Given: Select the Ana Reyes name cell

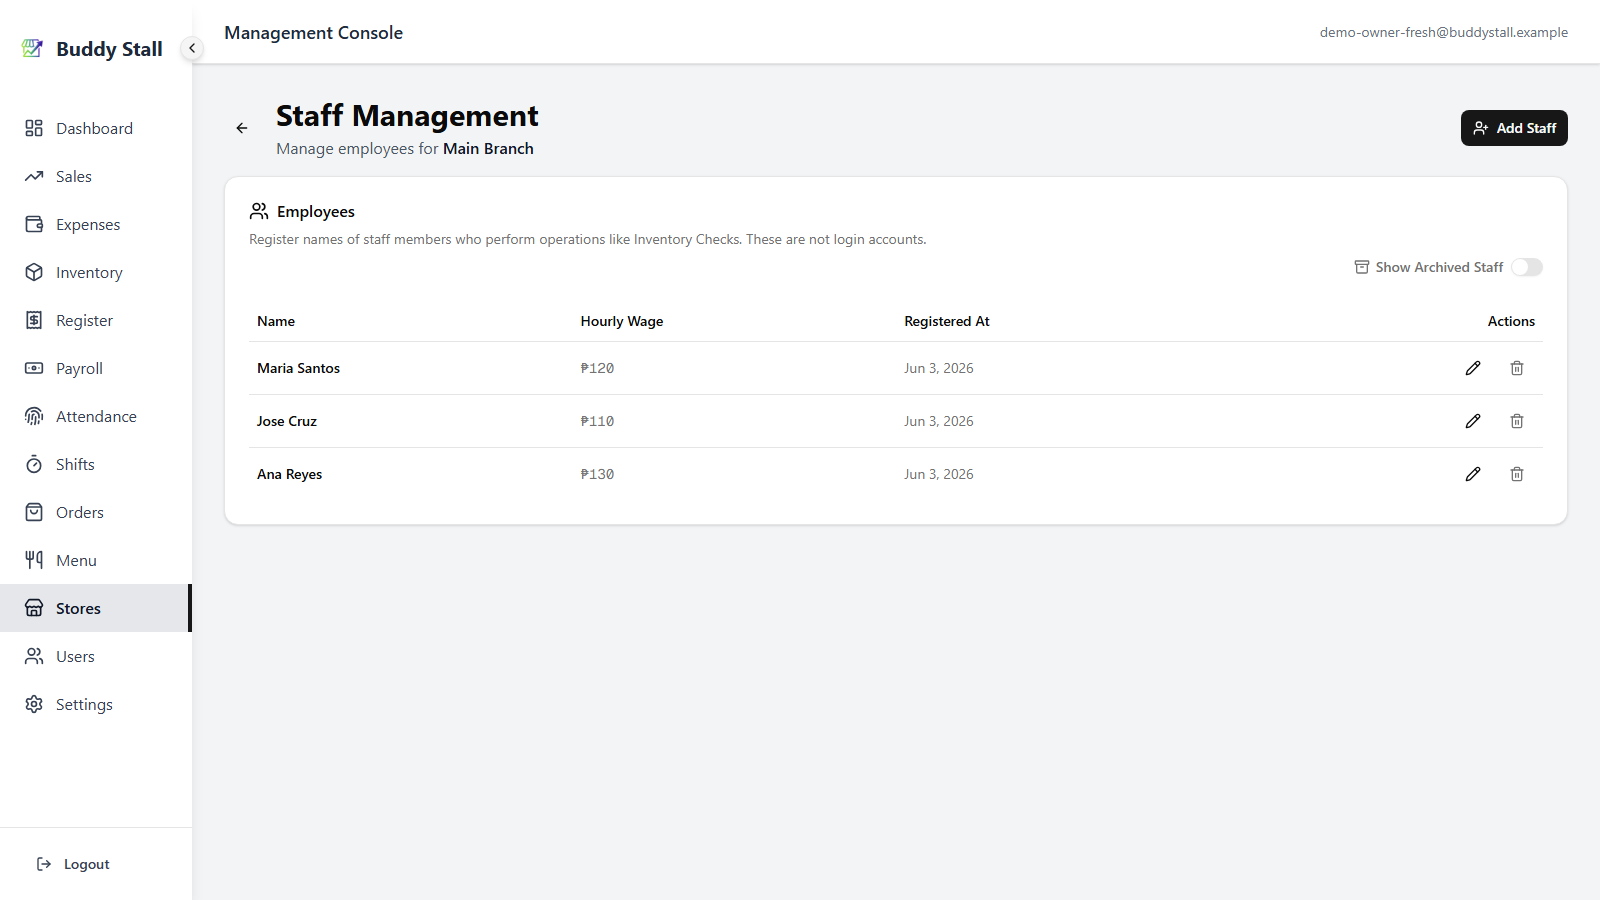Looking at the screenshot, I should pos(289,474).
